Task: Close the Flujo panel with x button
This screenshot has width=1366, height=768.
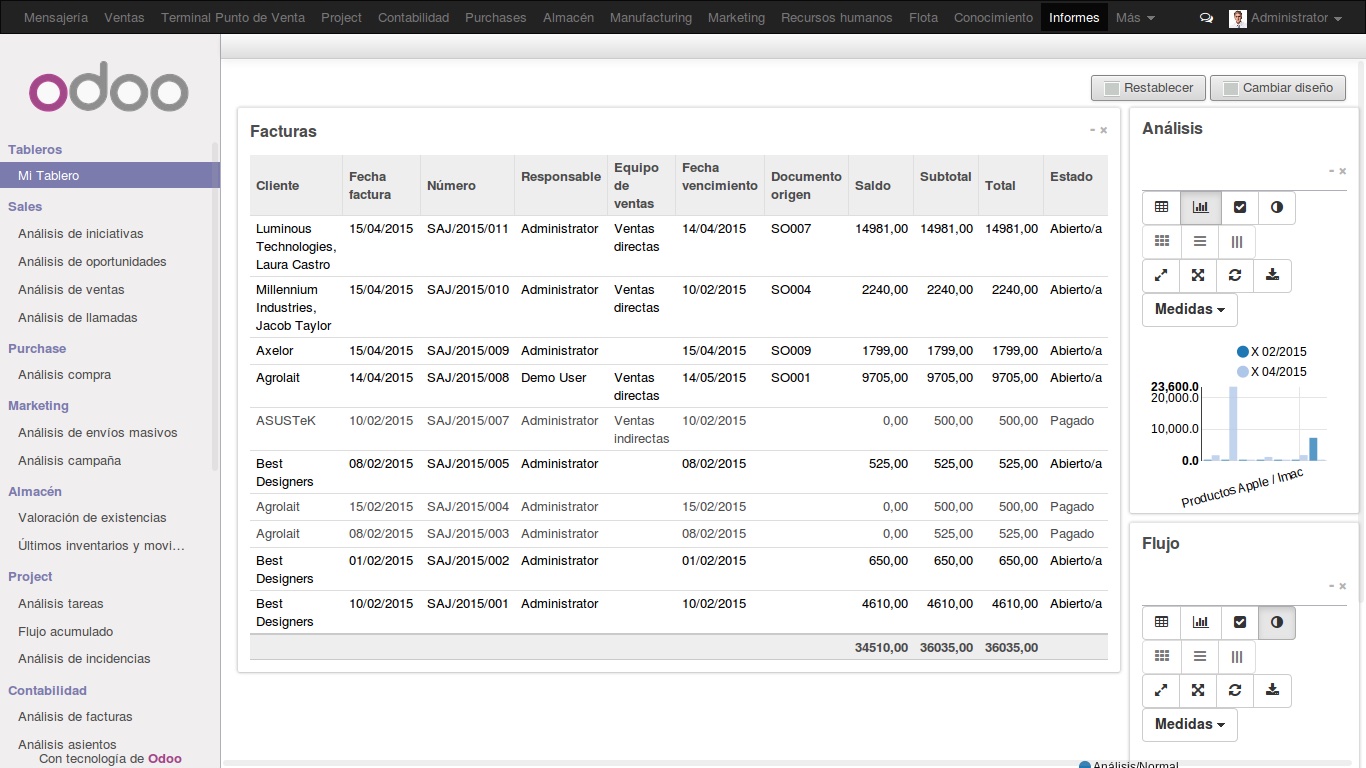Action: 1343,586
